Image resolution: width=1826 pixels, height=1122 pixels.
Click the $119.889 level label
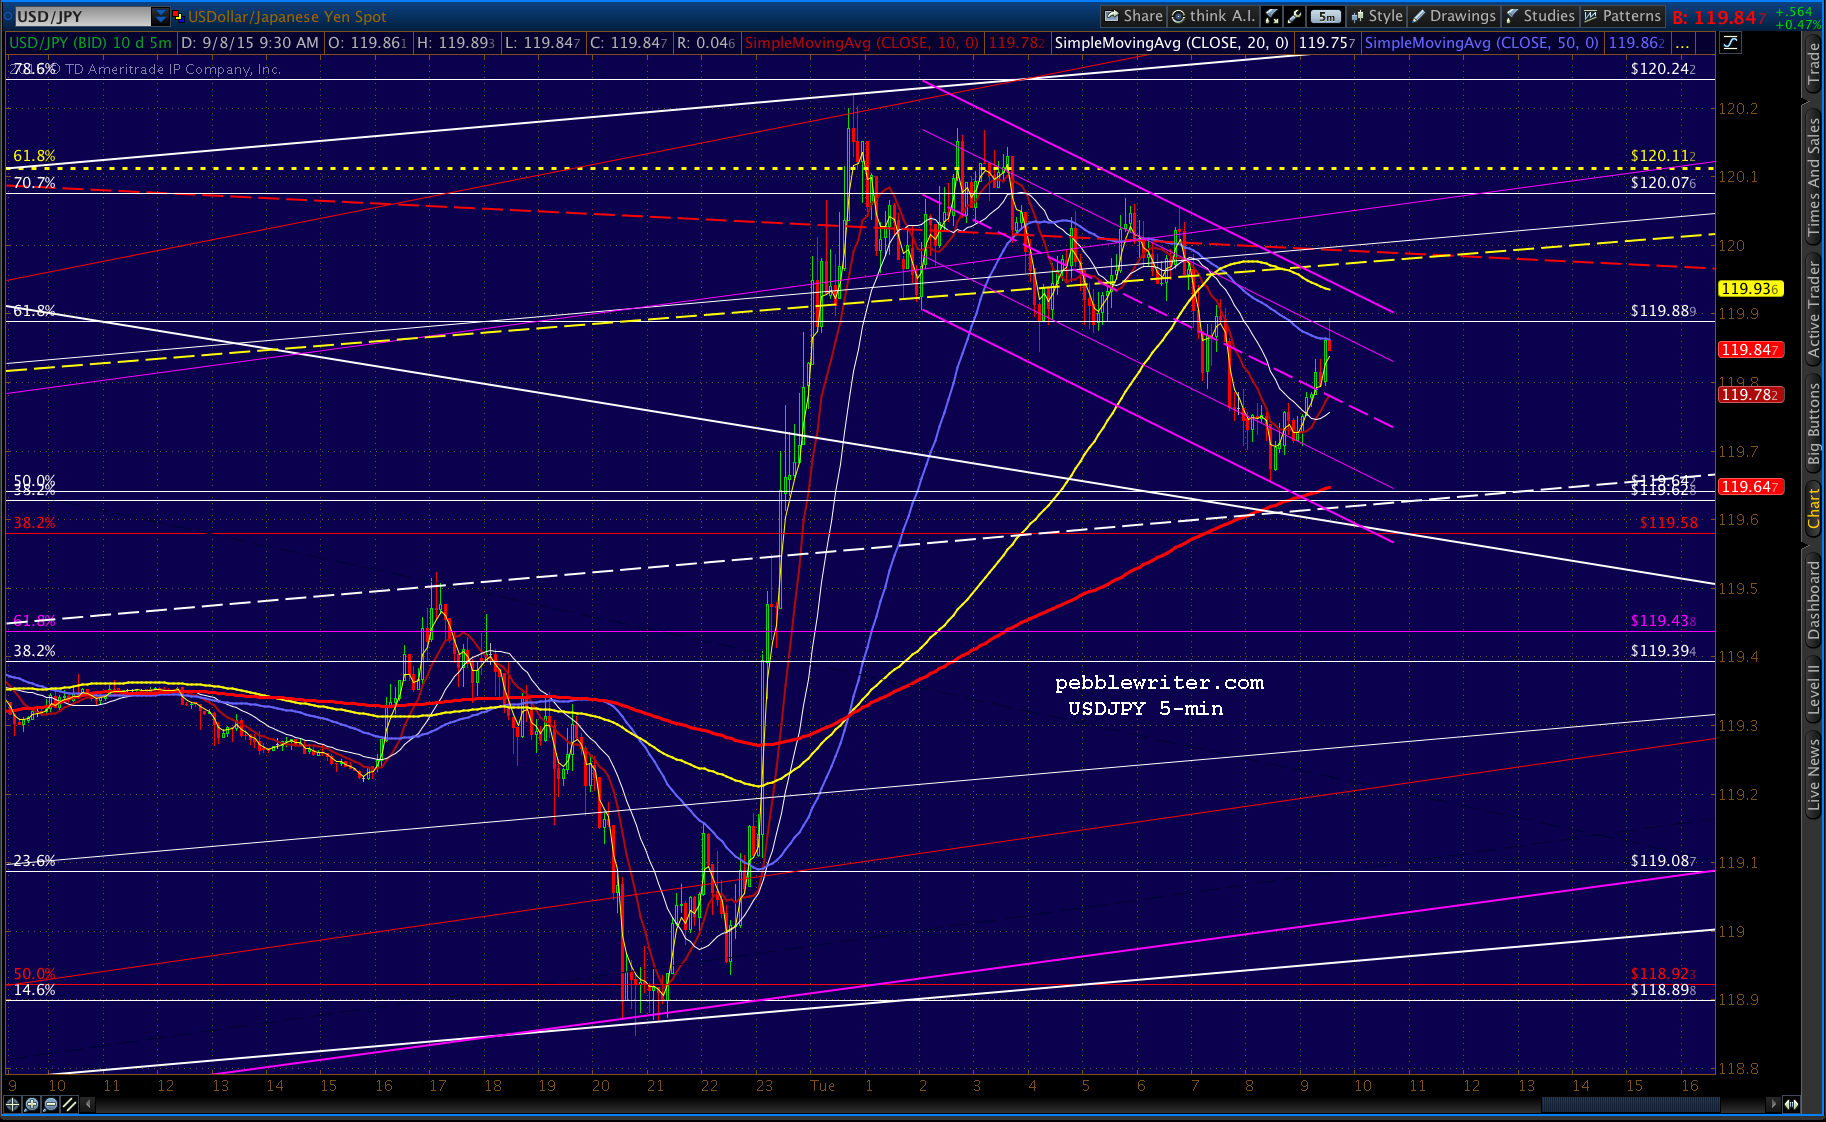point(1663,311)
